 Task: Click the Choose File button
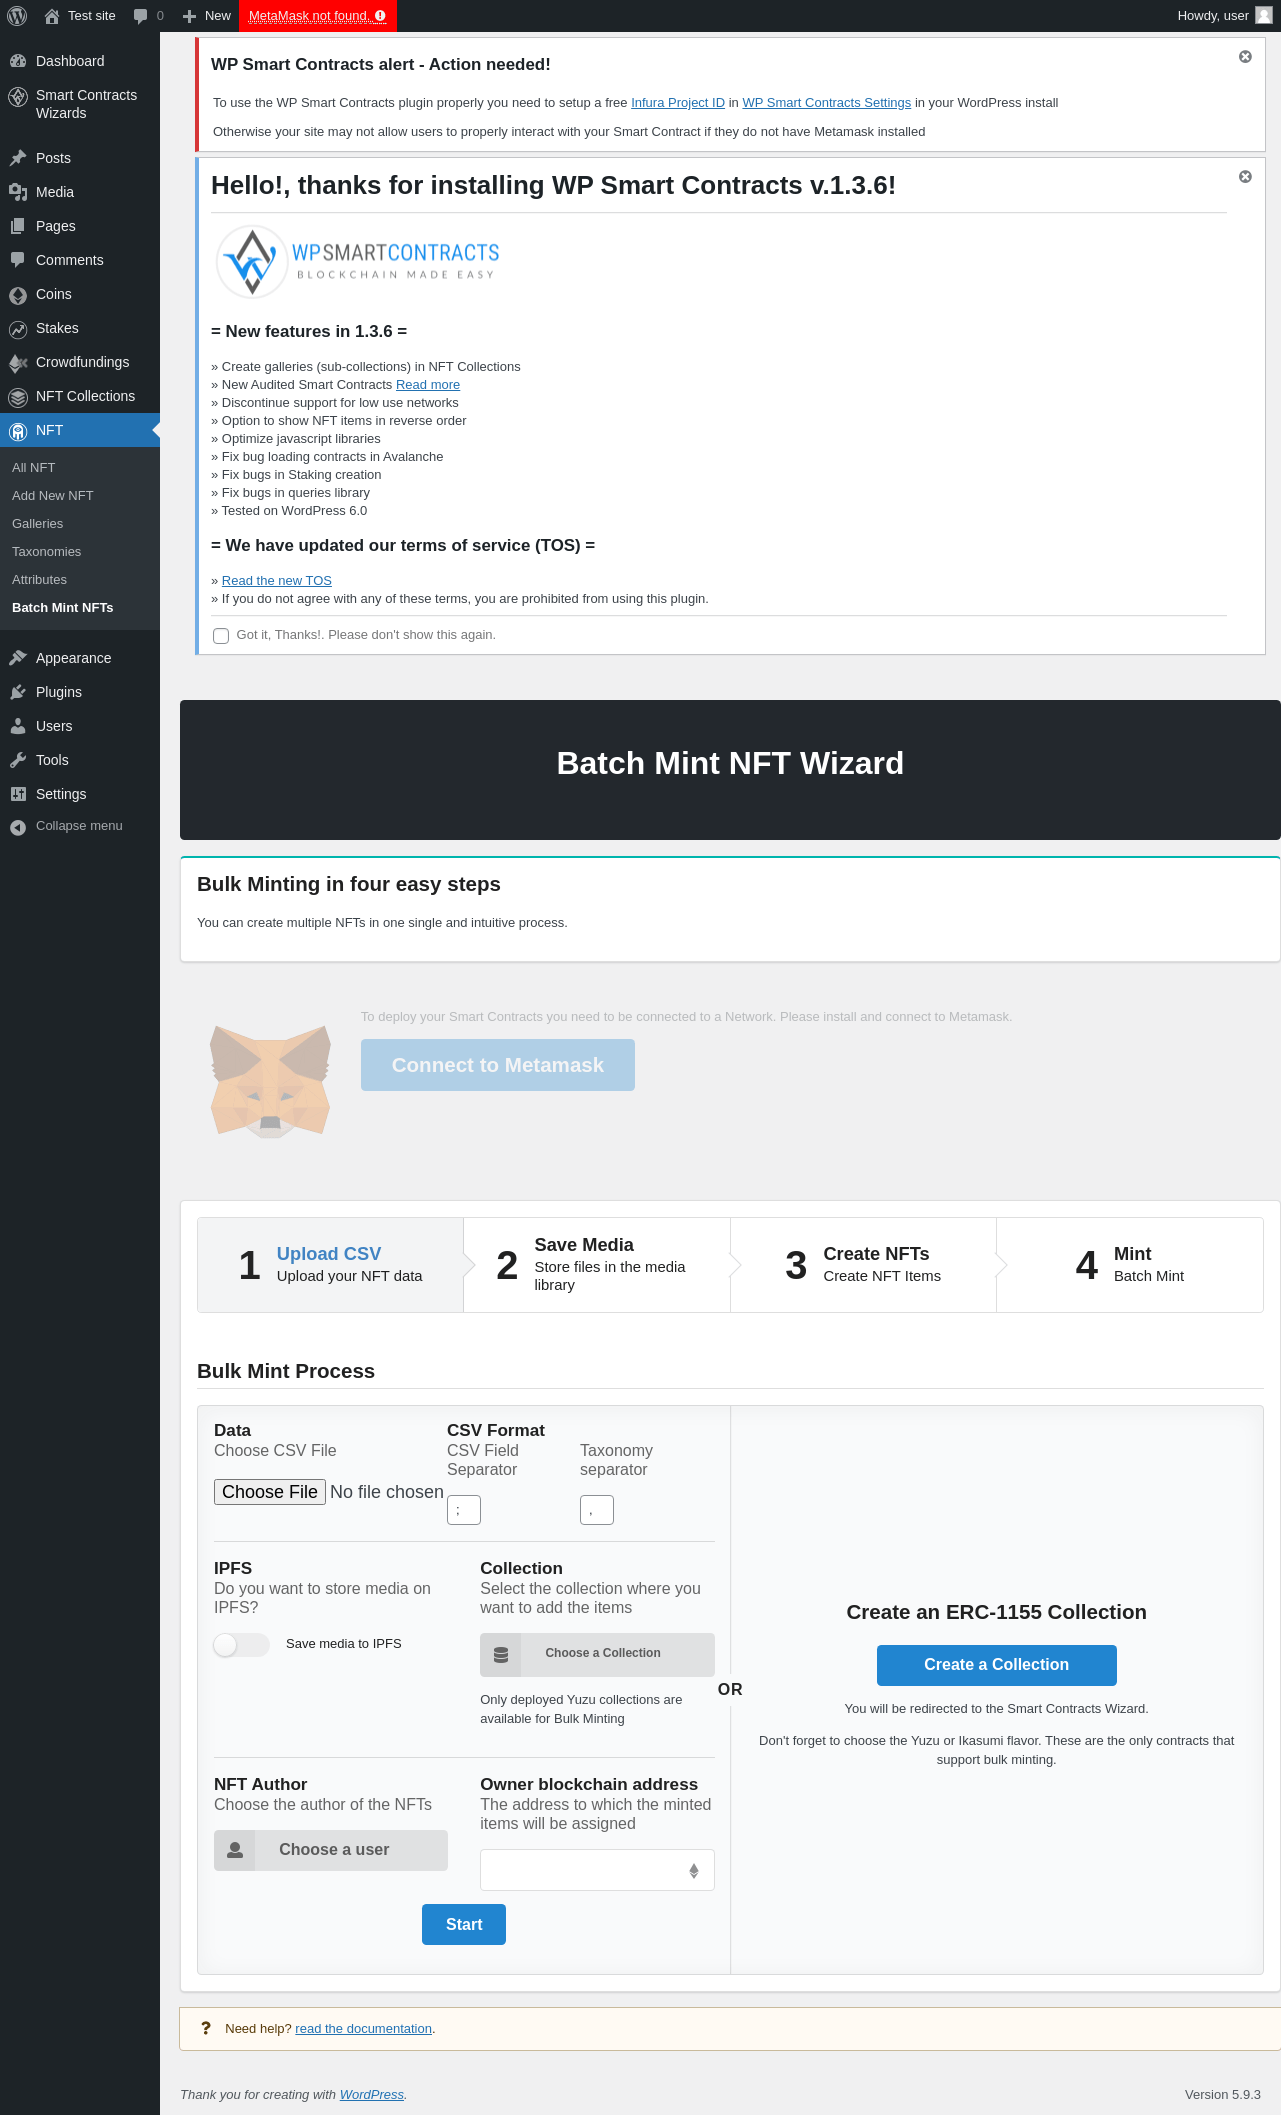click(270, 1492)
